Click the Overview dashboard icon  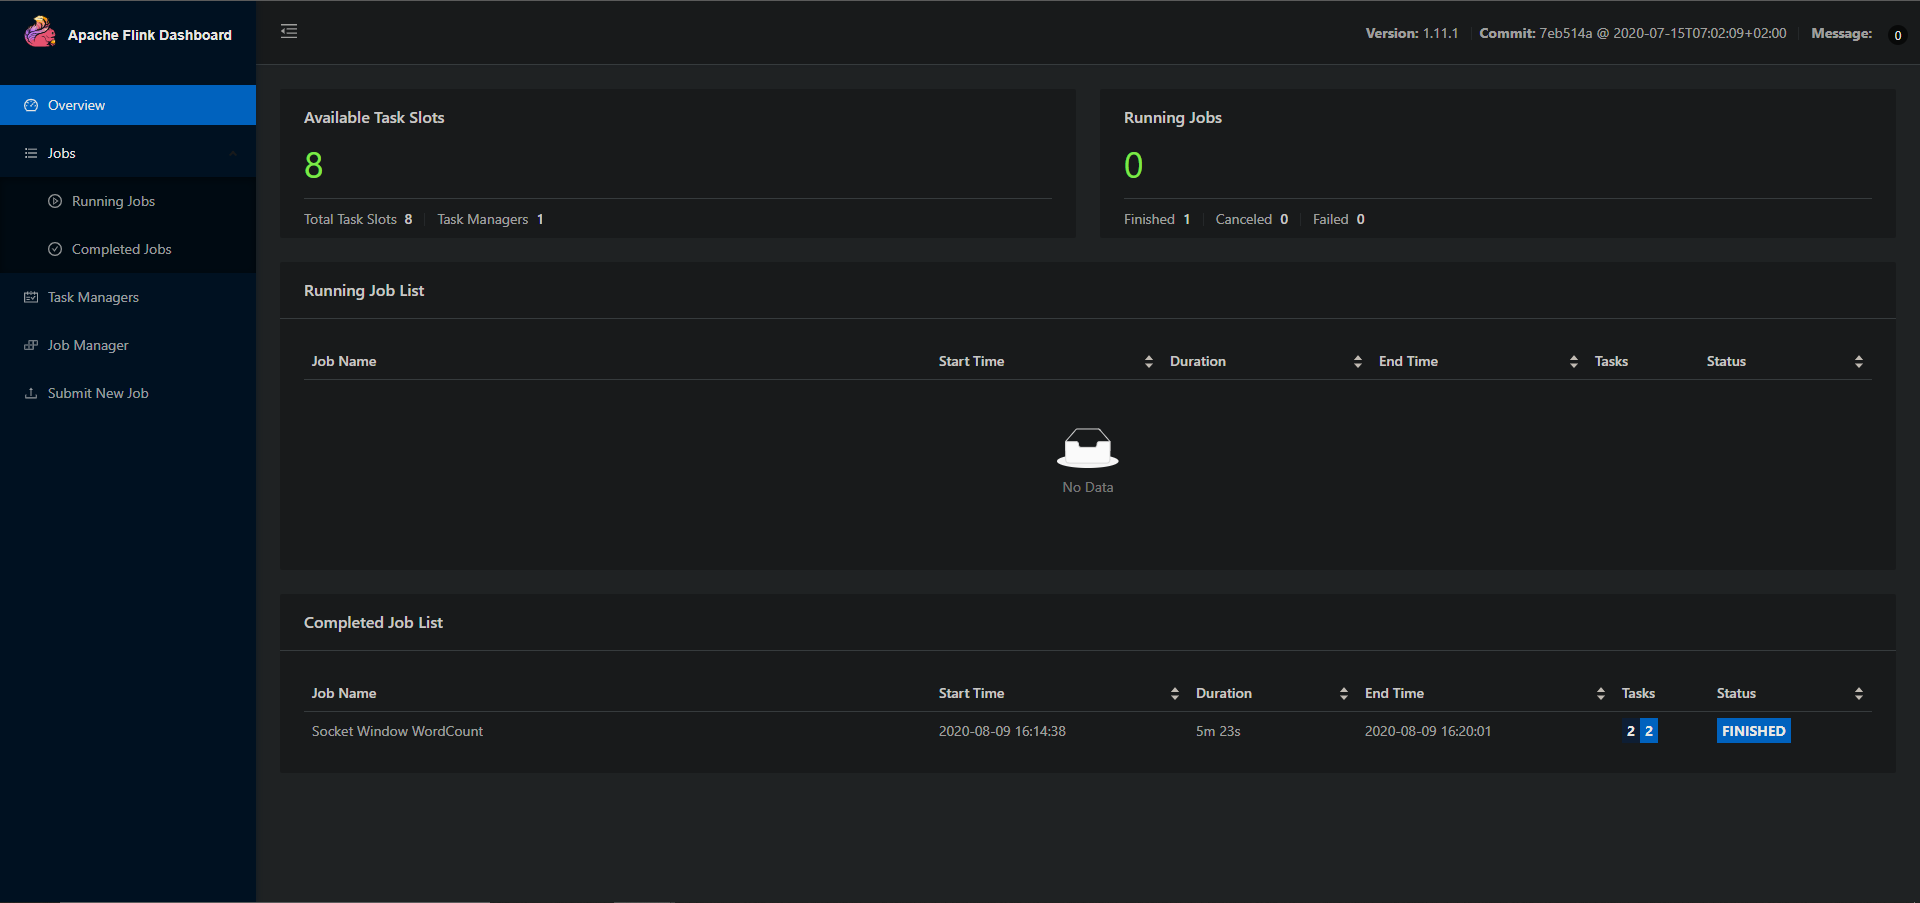coord(31,105)
